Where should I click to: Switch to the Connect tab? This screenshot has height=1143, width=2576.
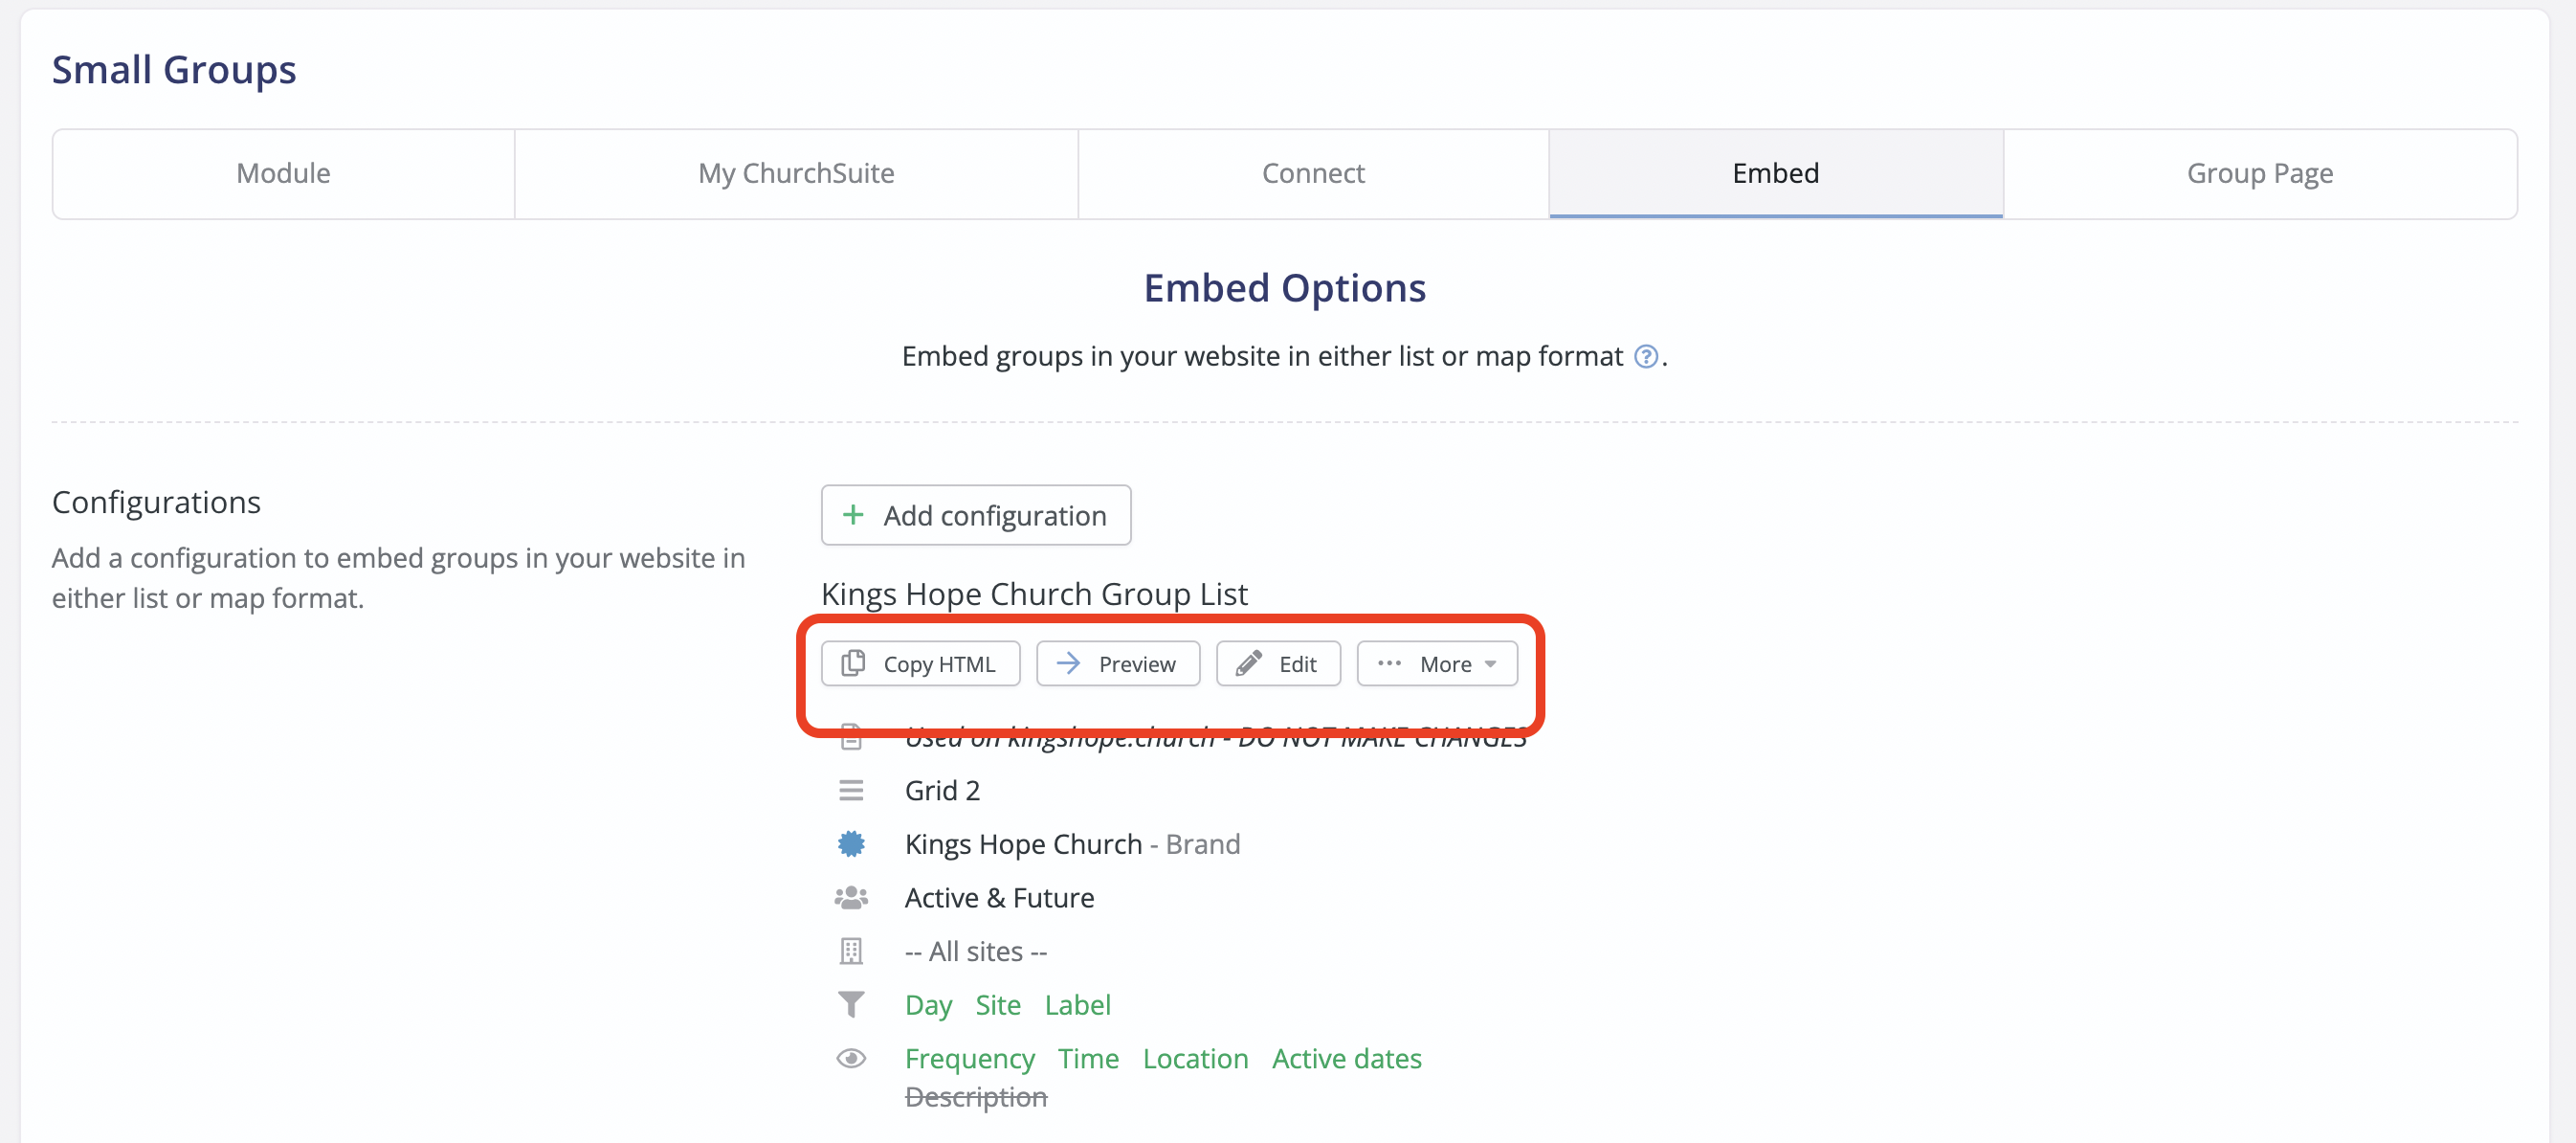[1313, 173]
